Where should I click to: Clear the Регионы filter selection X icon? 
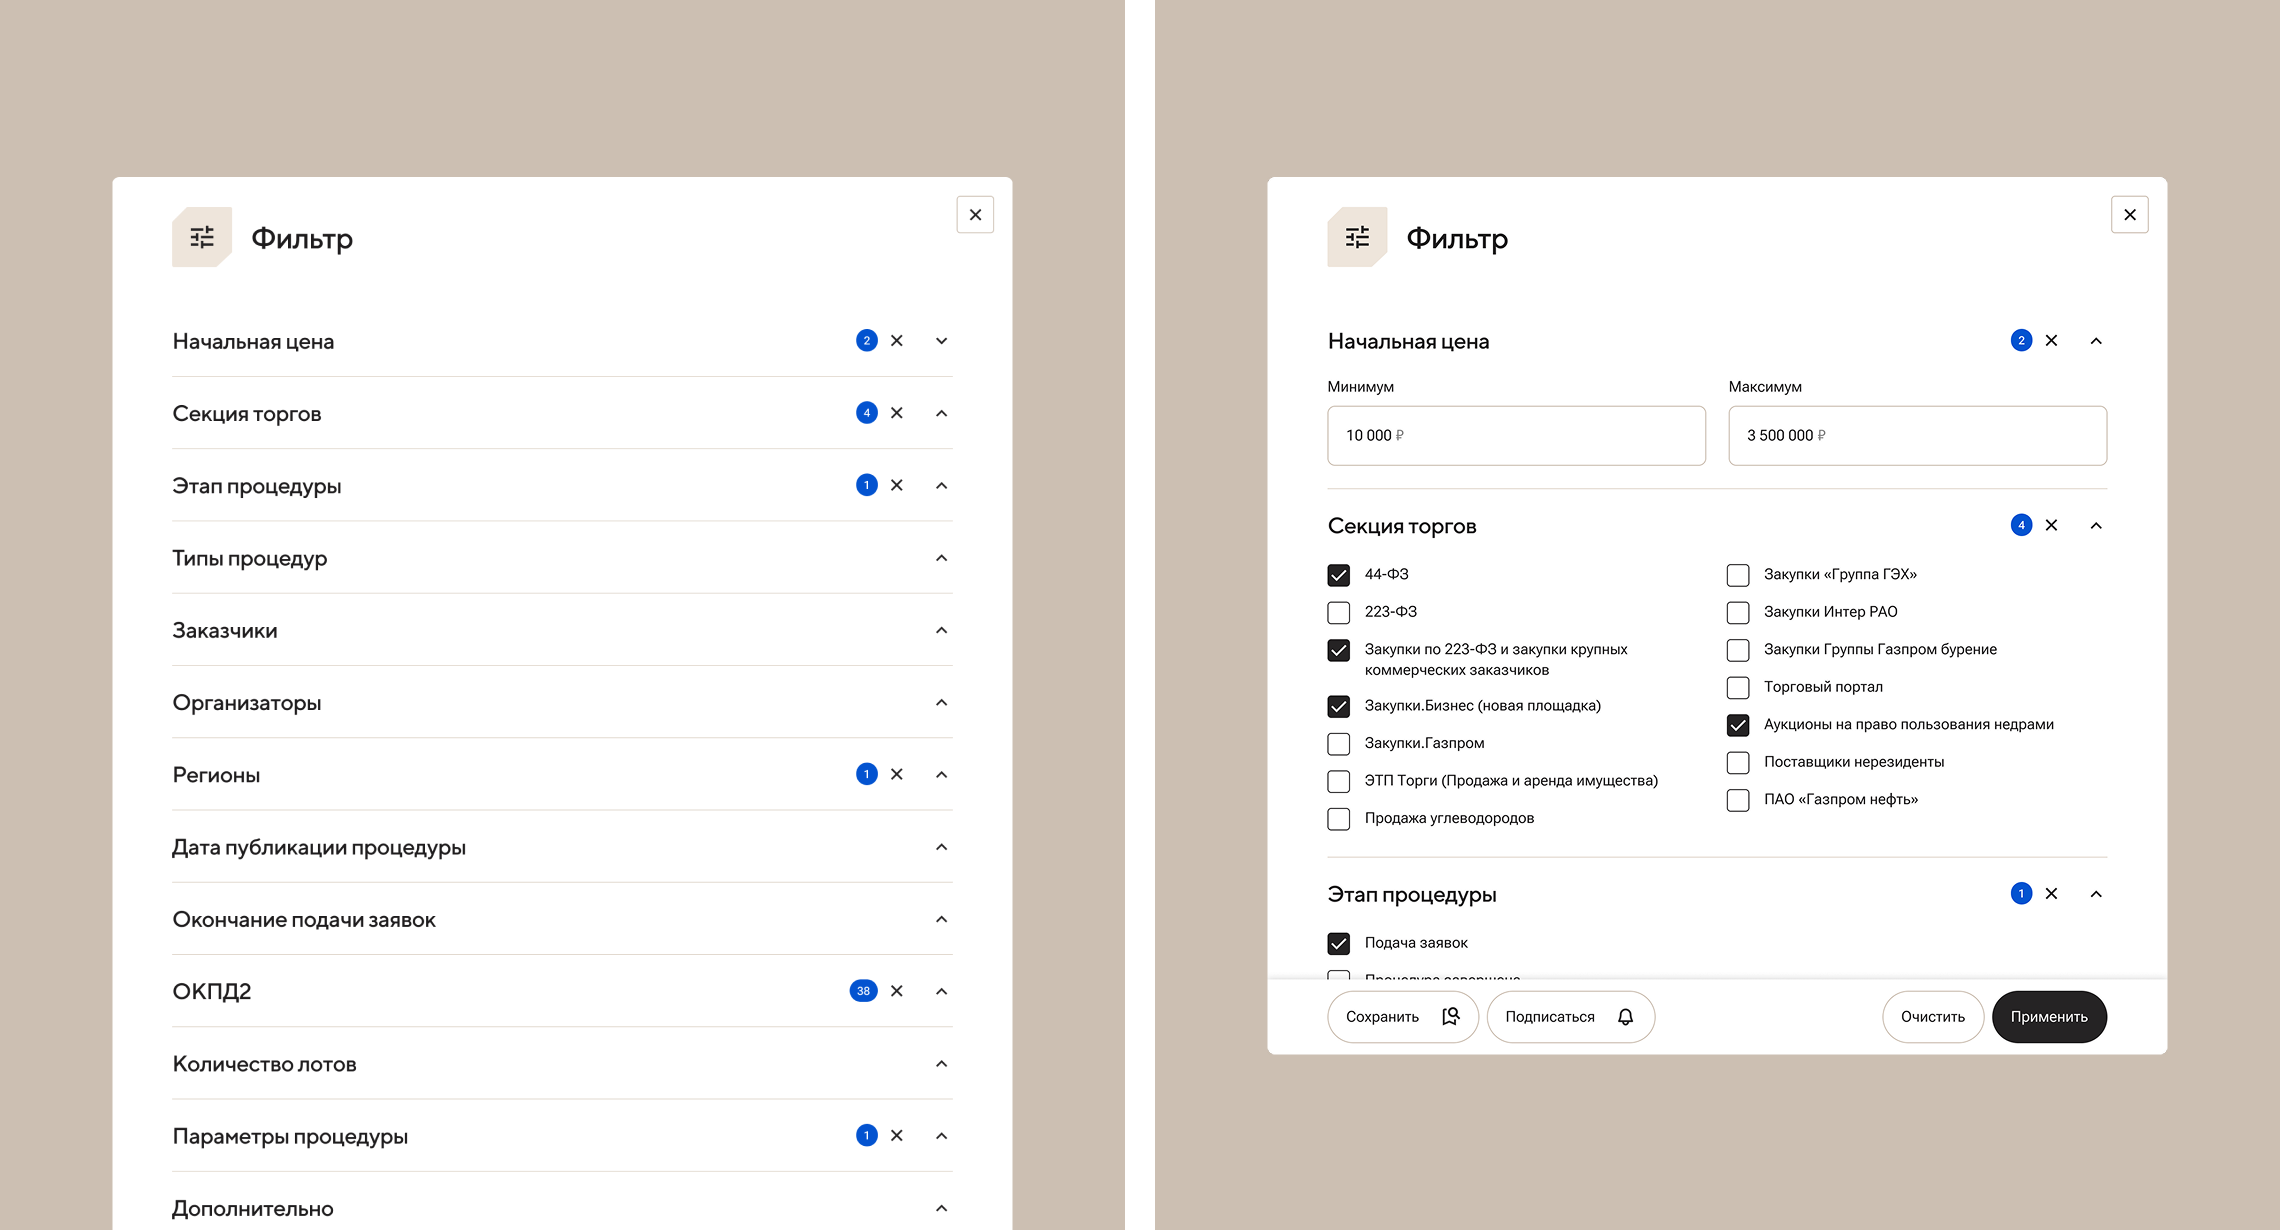click(x=897, y=774)
